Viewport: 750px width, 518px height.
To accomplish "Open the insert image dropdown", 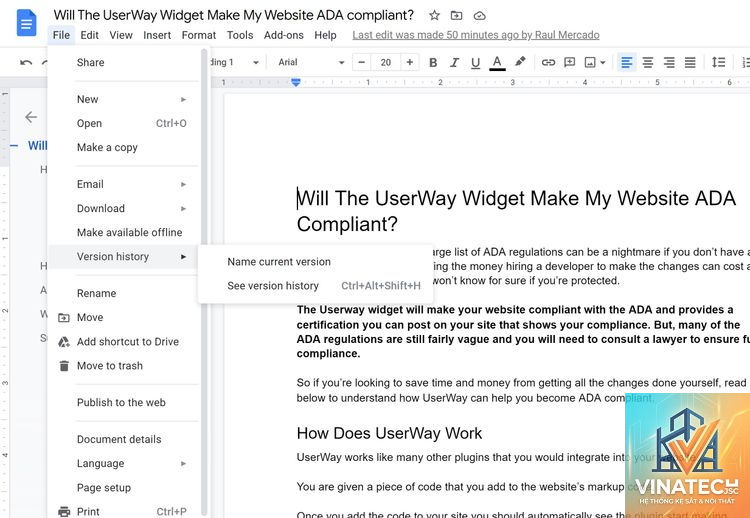I will point(595,62).
